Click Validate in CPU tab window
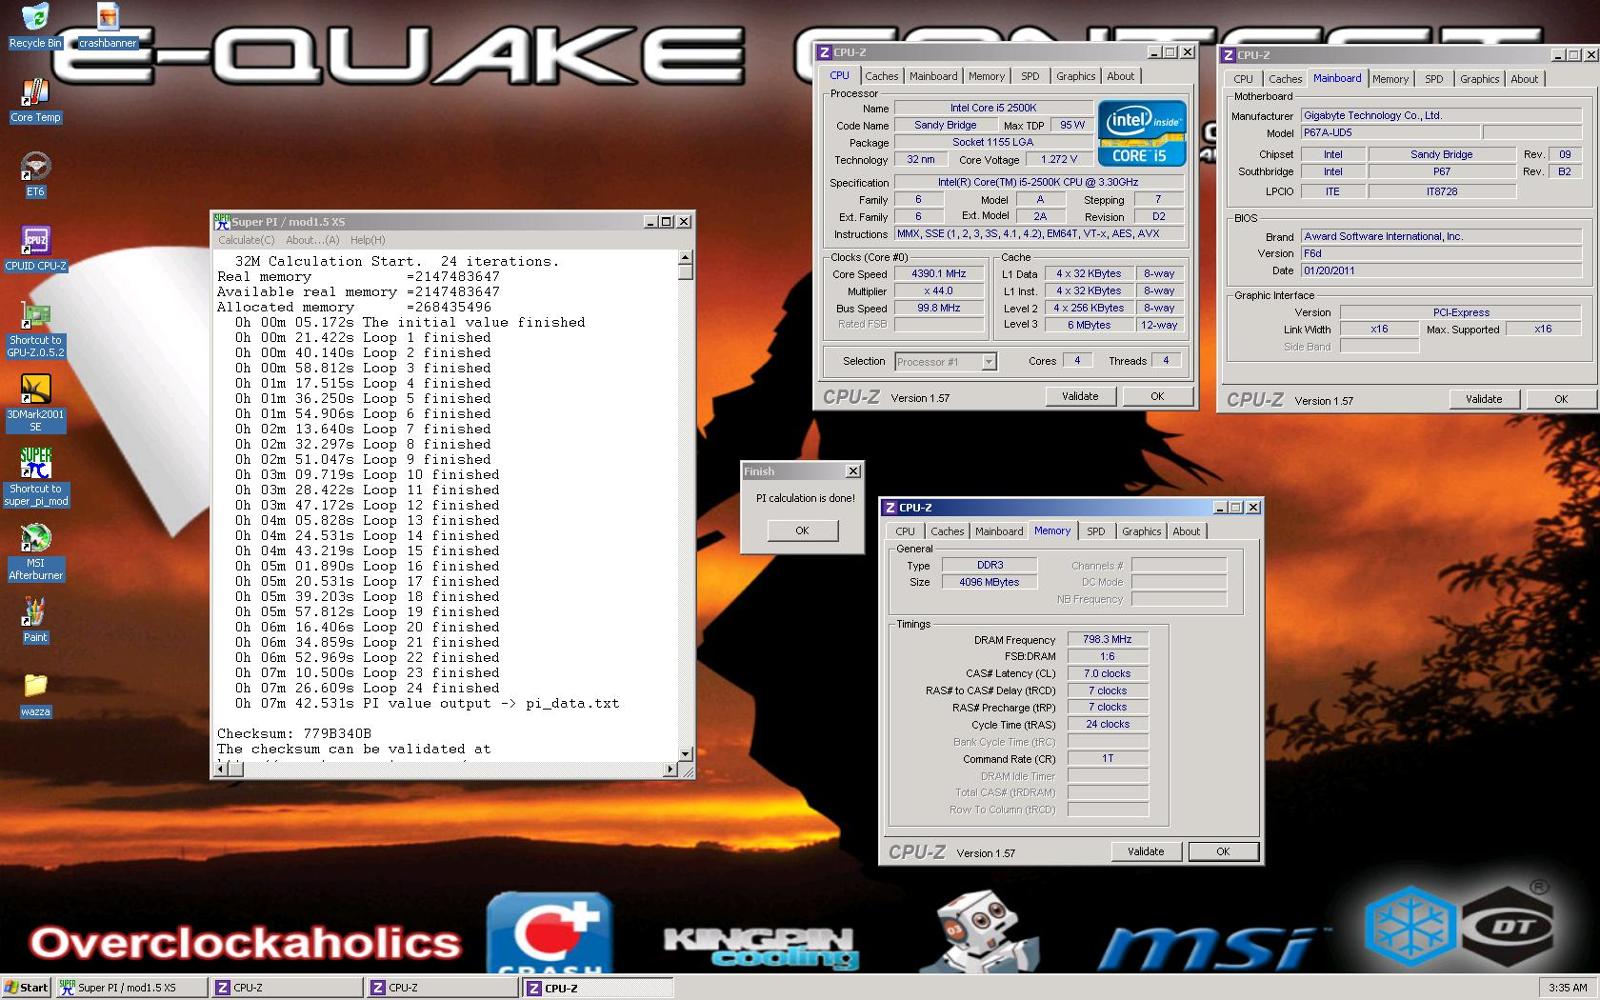 (1080, 396)
